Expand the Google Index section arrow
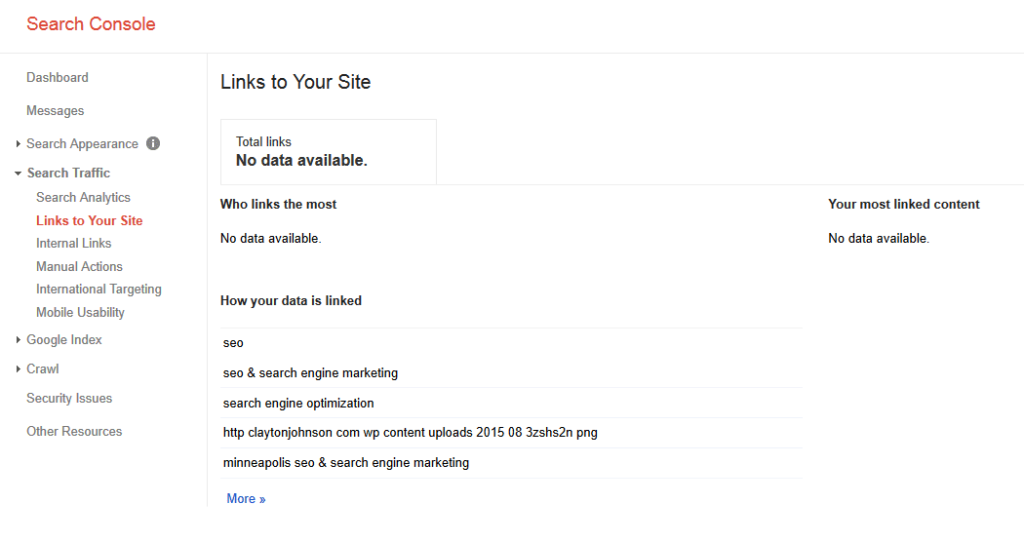Viewport: 1024px width, 542px height. coord(19,340)
